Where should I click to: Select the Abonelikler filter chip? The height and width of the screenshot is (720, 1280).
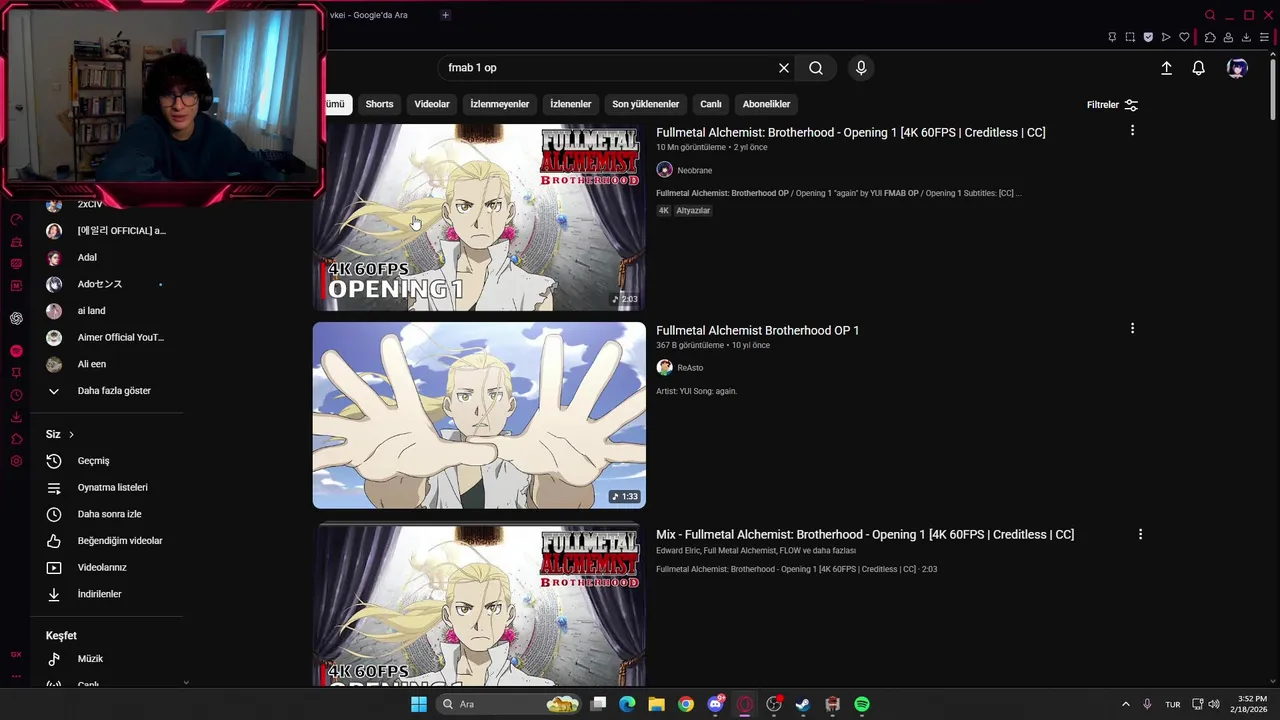tap(766, 104)
